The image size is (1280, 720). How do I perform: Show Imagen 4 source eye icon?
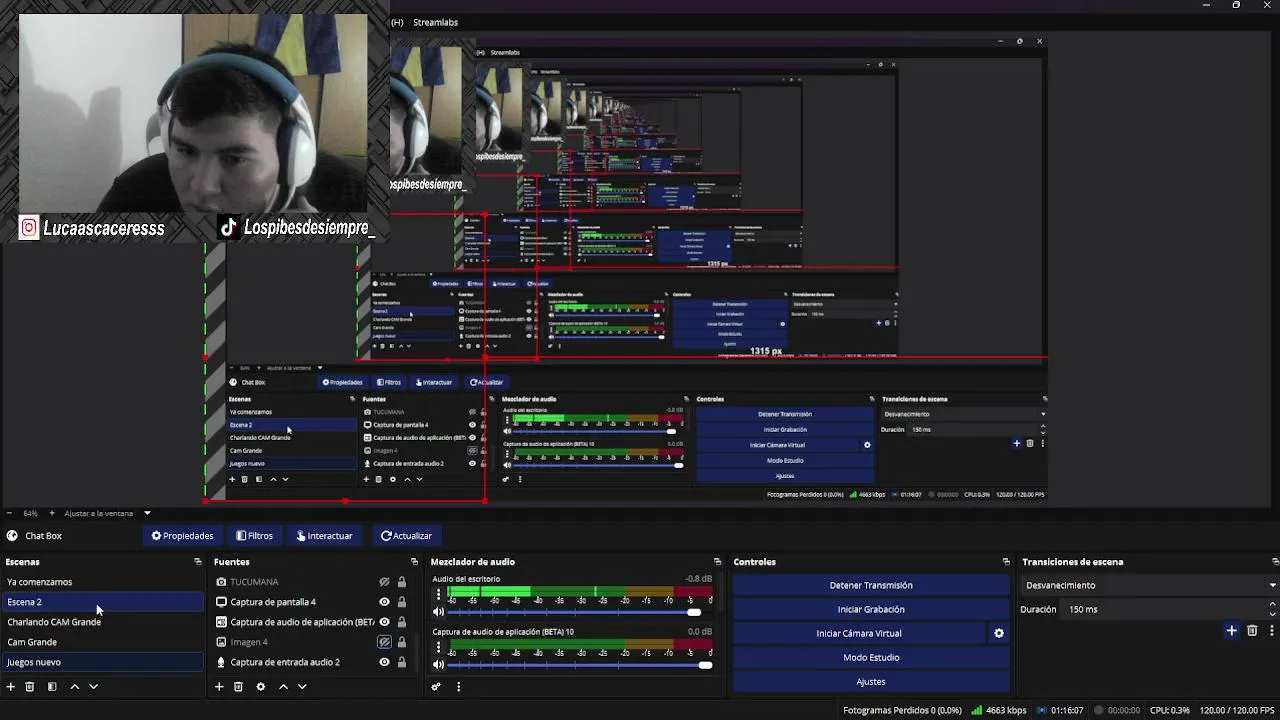384,642
